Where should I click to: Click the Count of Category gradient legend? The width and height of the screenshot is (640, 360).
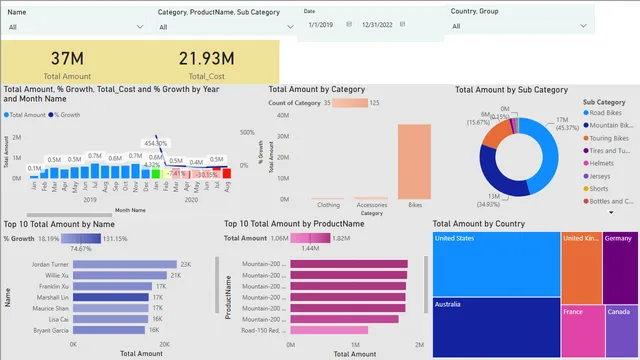350,103
